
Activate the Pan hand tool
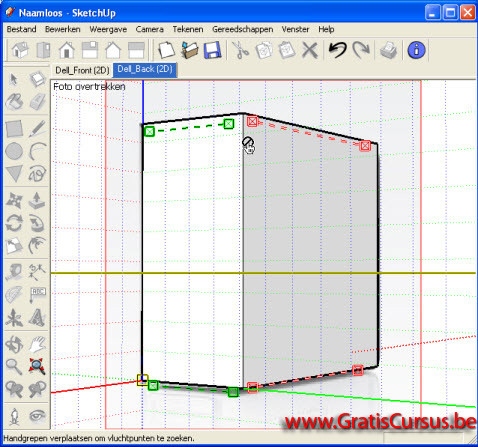click(x=37, y=344)
